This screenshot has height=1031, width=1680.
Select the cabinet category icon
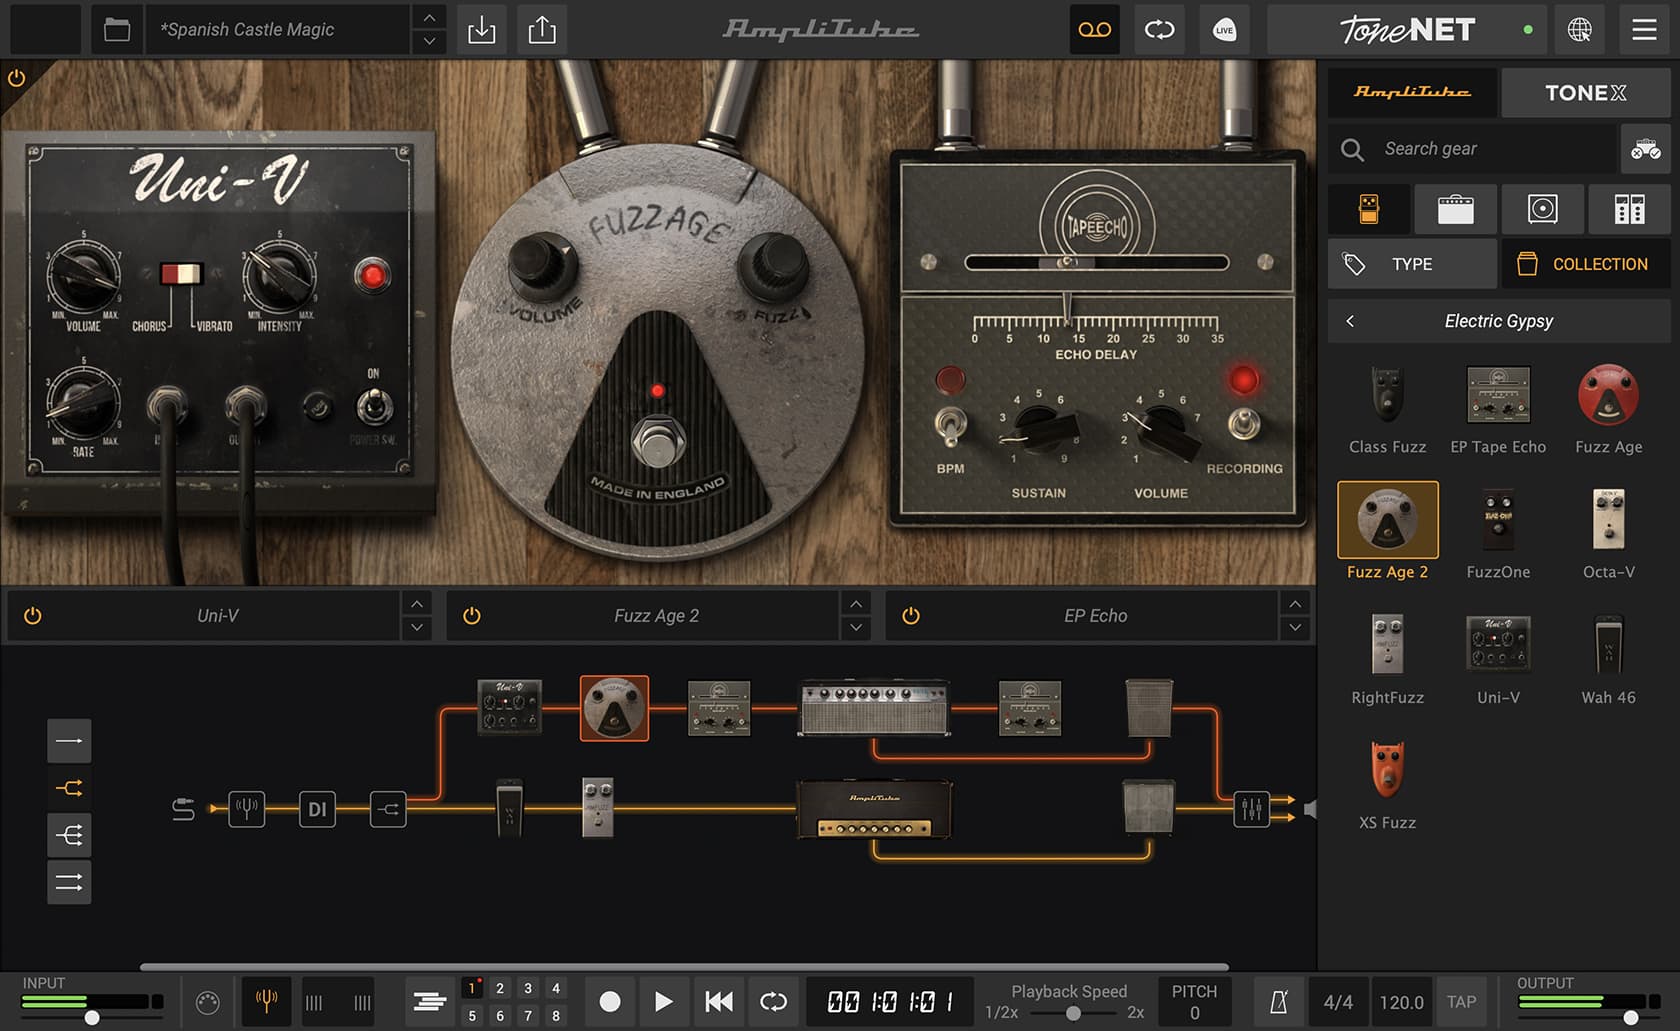point(1542,209)
